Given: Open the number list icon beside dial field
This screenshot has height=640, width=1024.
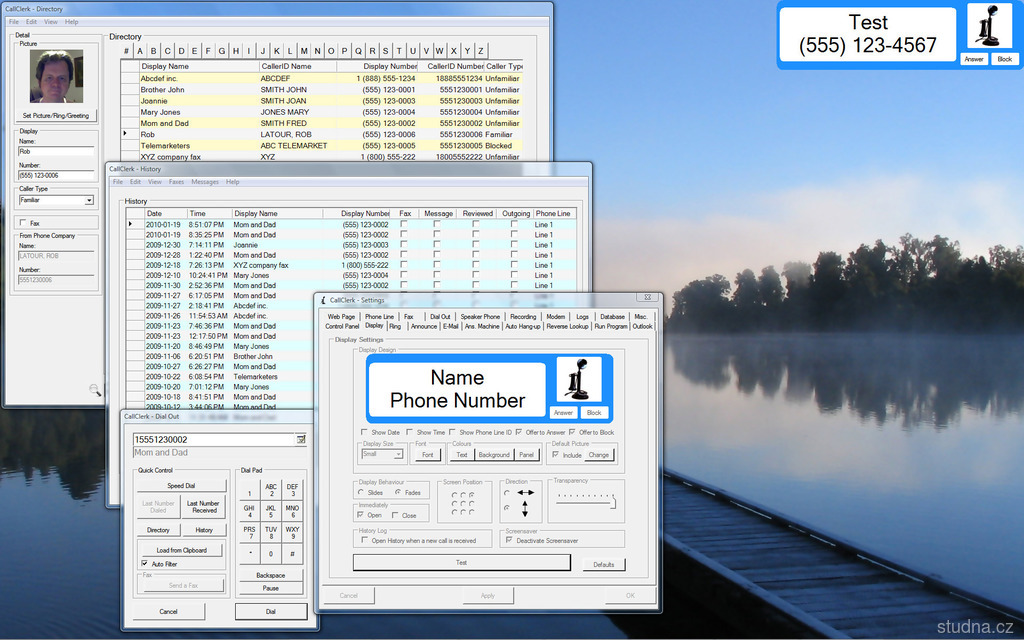Looking at the screenshot, I should (300, 439).
